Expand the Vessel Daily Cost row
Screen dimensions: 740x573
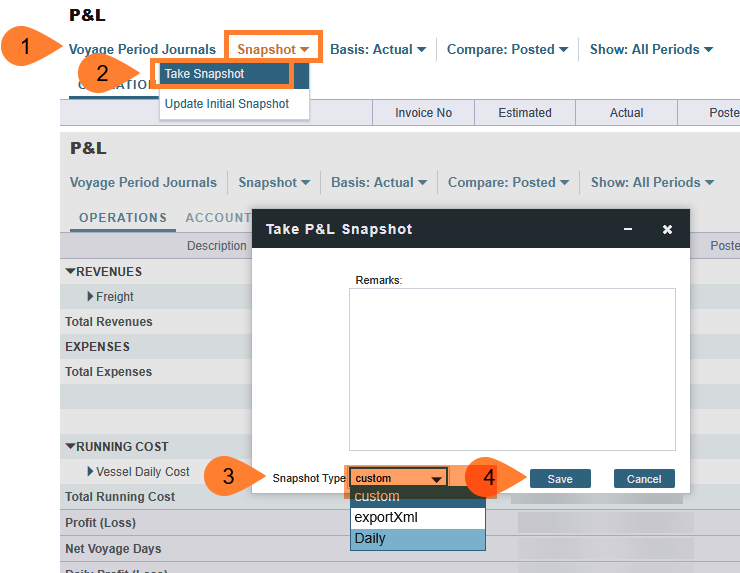(90, 472)
